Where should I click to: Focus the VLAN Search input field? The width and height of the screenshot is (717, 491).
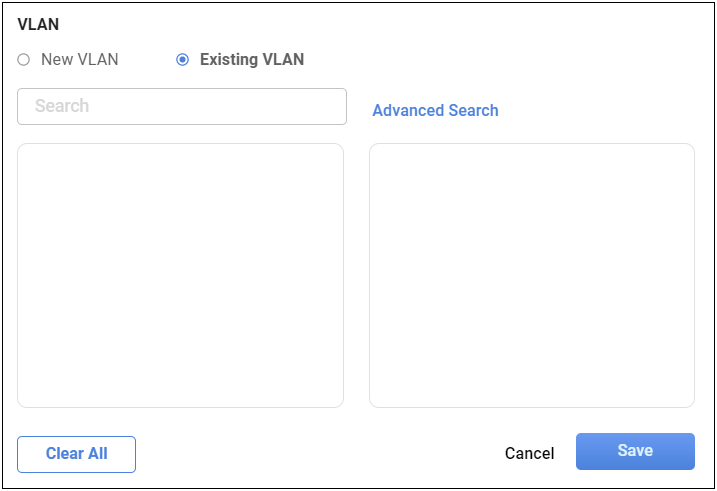coord(182,106)
